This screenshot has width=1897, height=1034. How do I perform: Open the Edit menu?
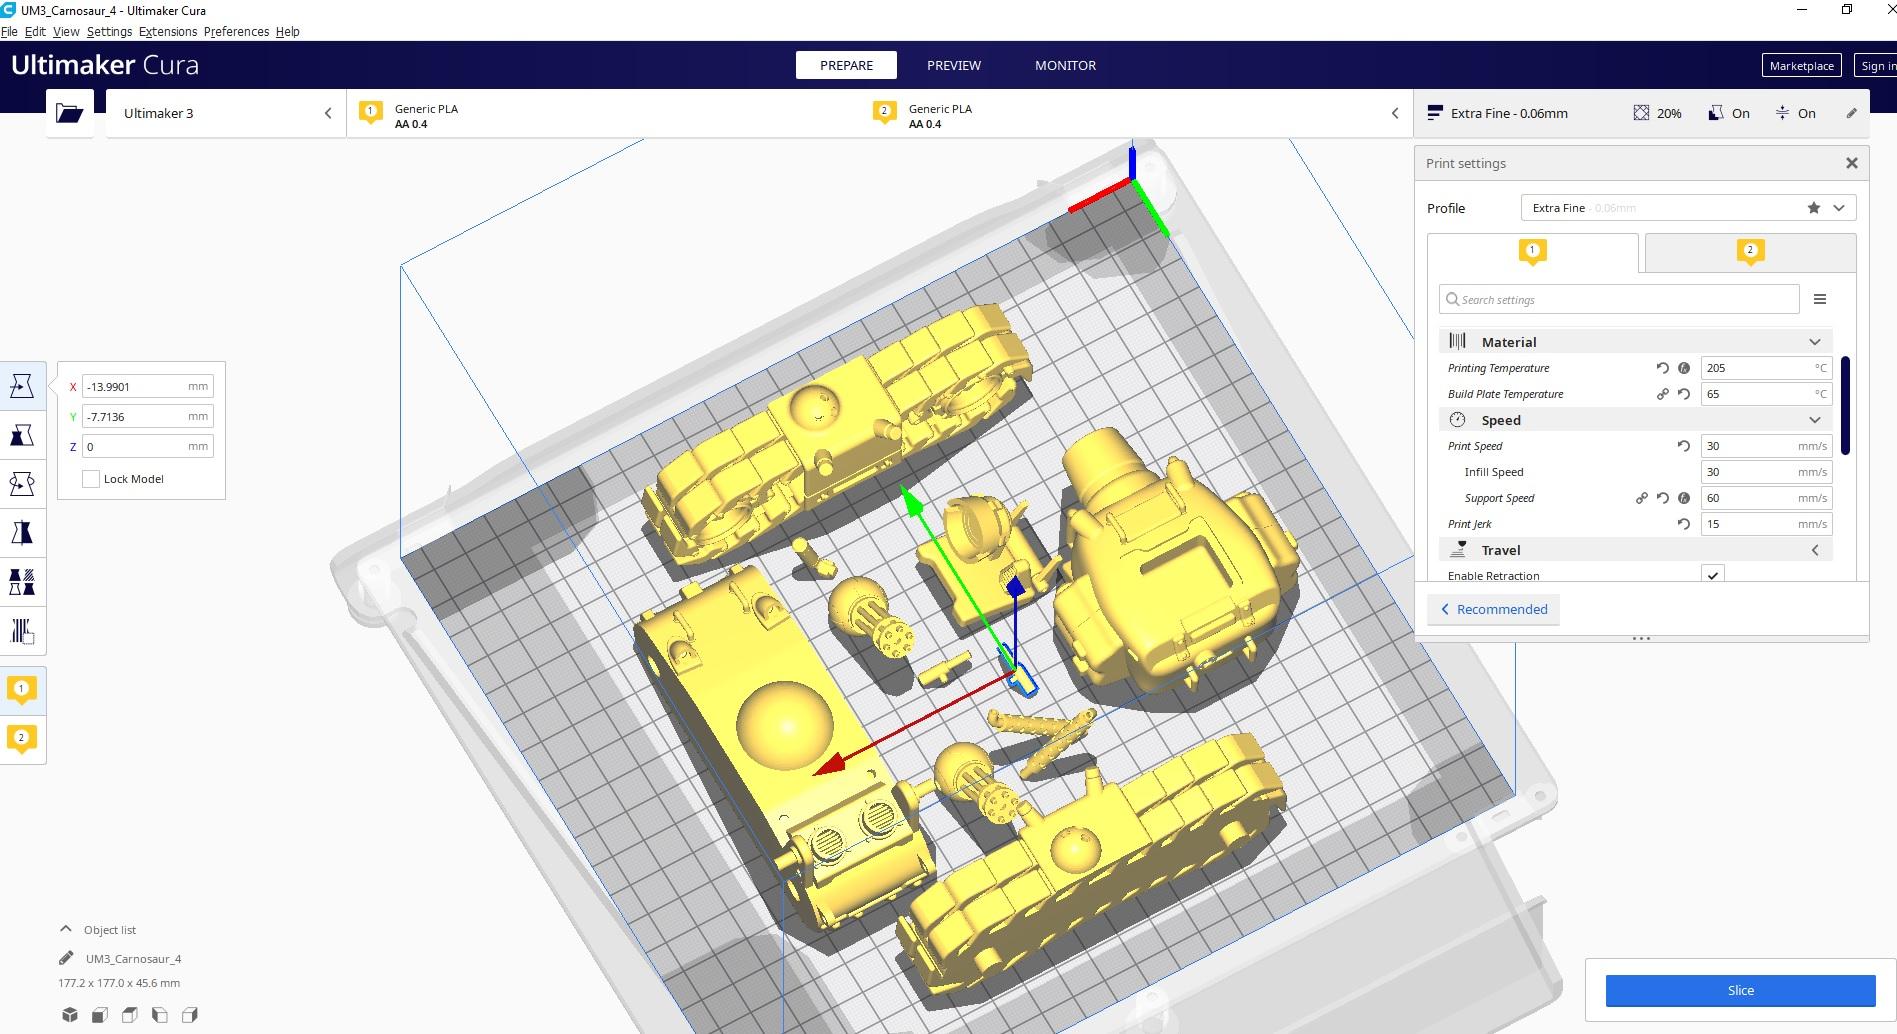click(35, 31)
